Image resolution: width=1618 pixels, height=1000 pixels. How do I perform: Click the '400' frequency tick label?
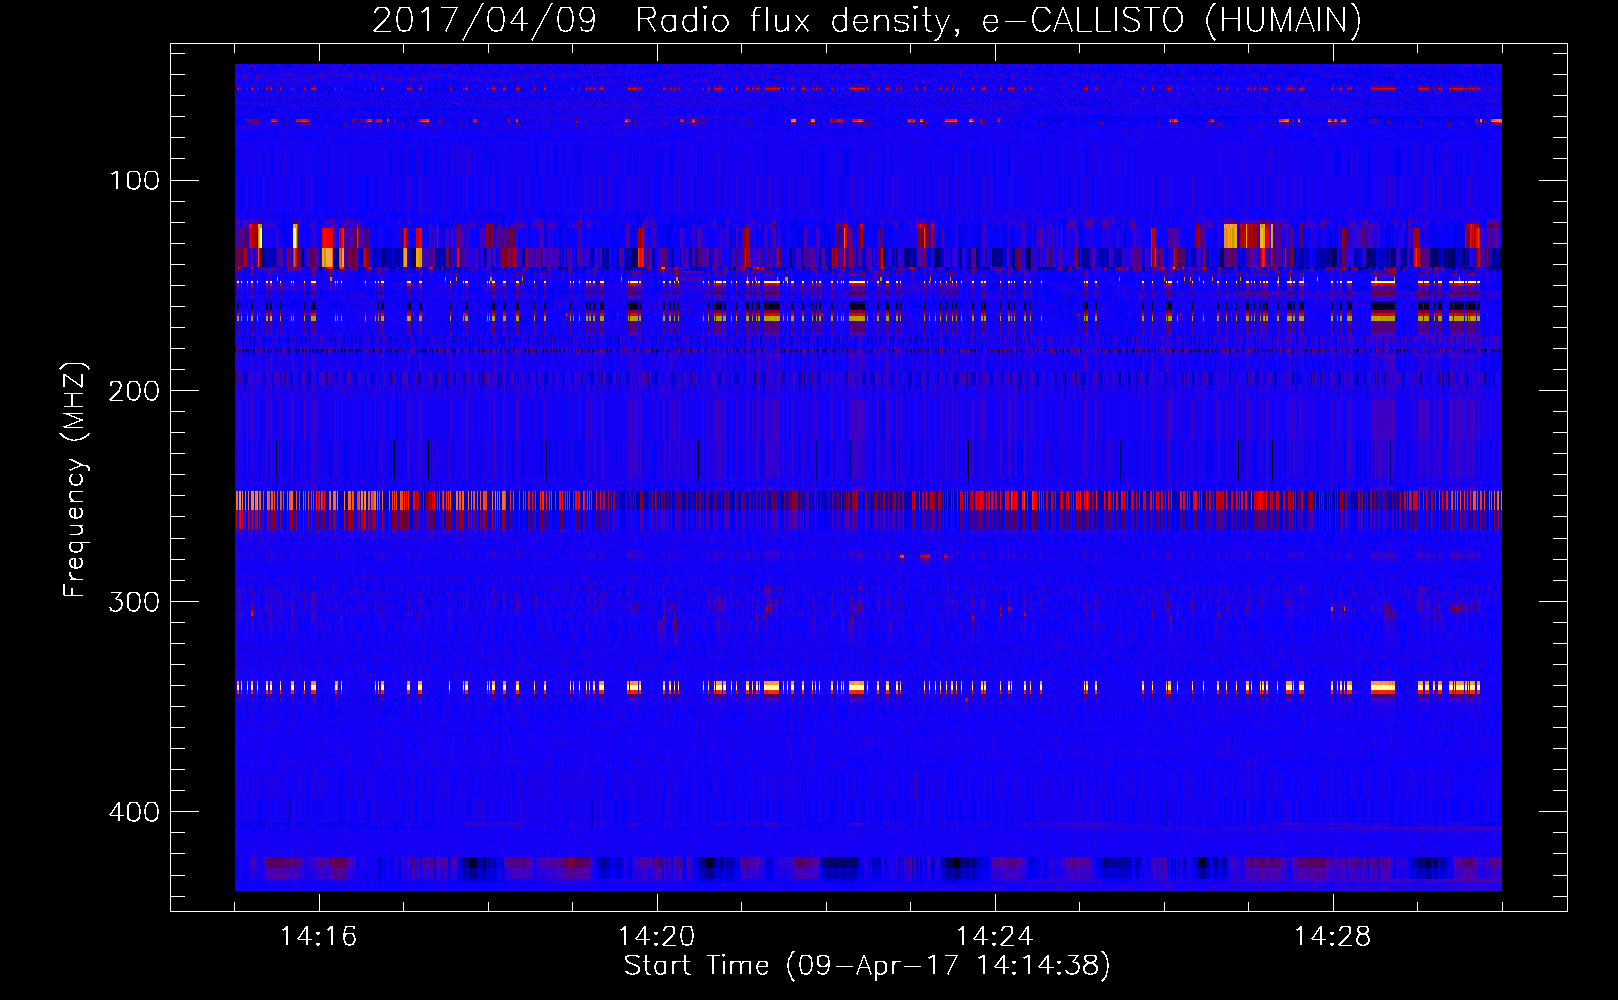point(134,812)
